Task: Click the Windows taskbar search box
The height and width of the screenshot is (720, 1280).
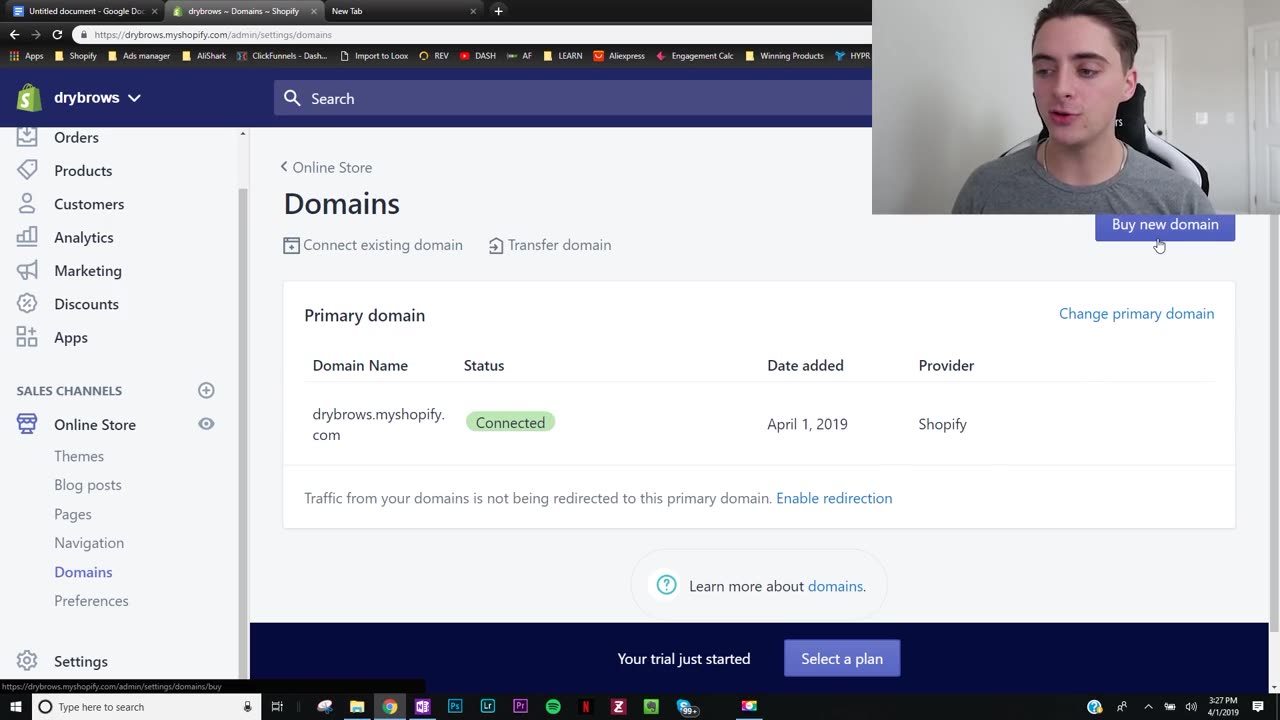Action: (x=145, y=707)
